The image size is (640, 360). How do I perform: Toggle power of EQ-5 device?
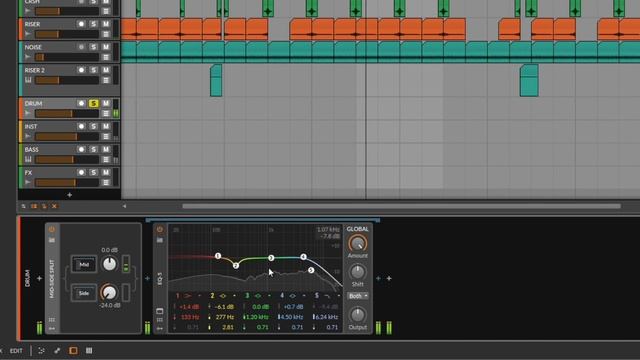pyautogui.click(x=160, y=229)
